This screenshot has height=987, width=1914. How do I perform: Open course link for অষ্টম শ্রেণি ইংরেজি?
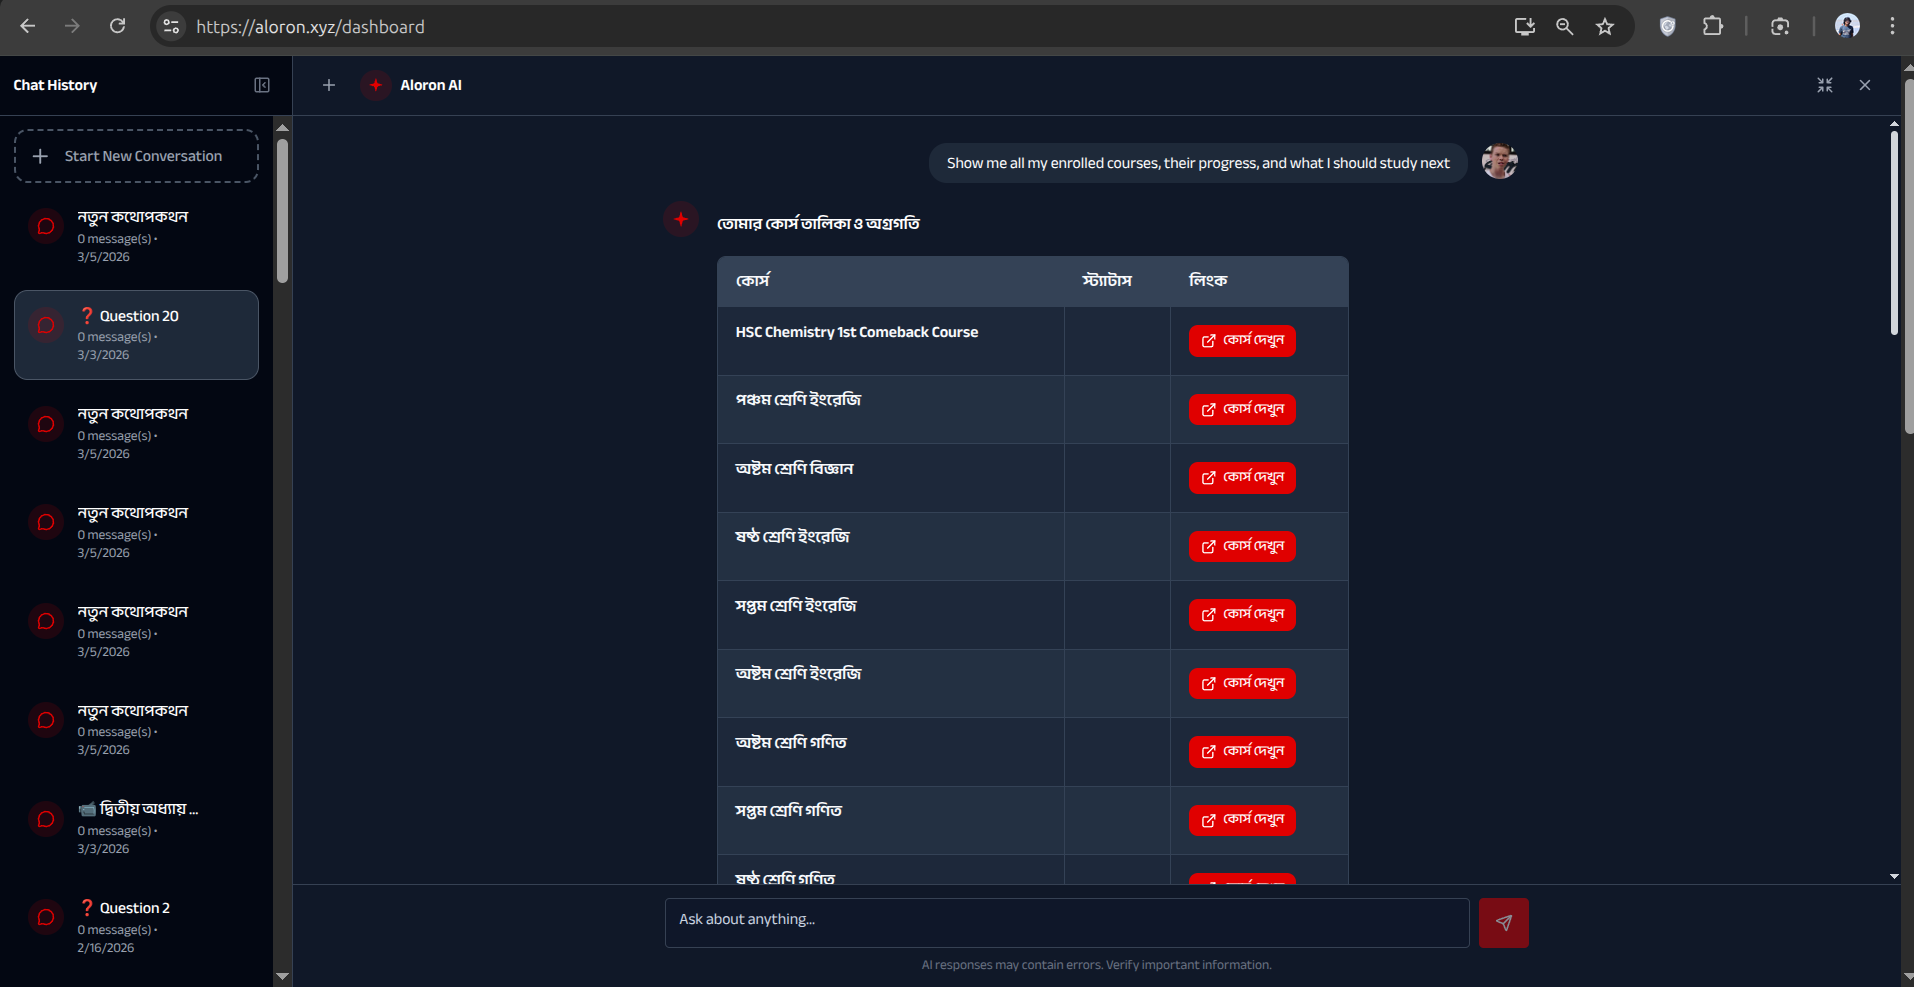point(1242,683)
